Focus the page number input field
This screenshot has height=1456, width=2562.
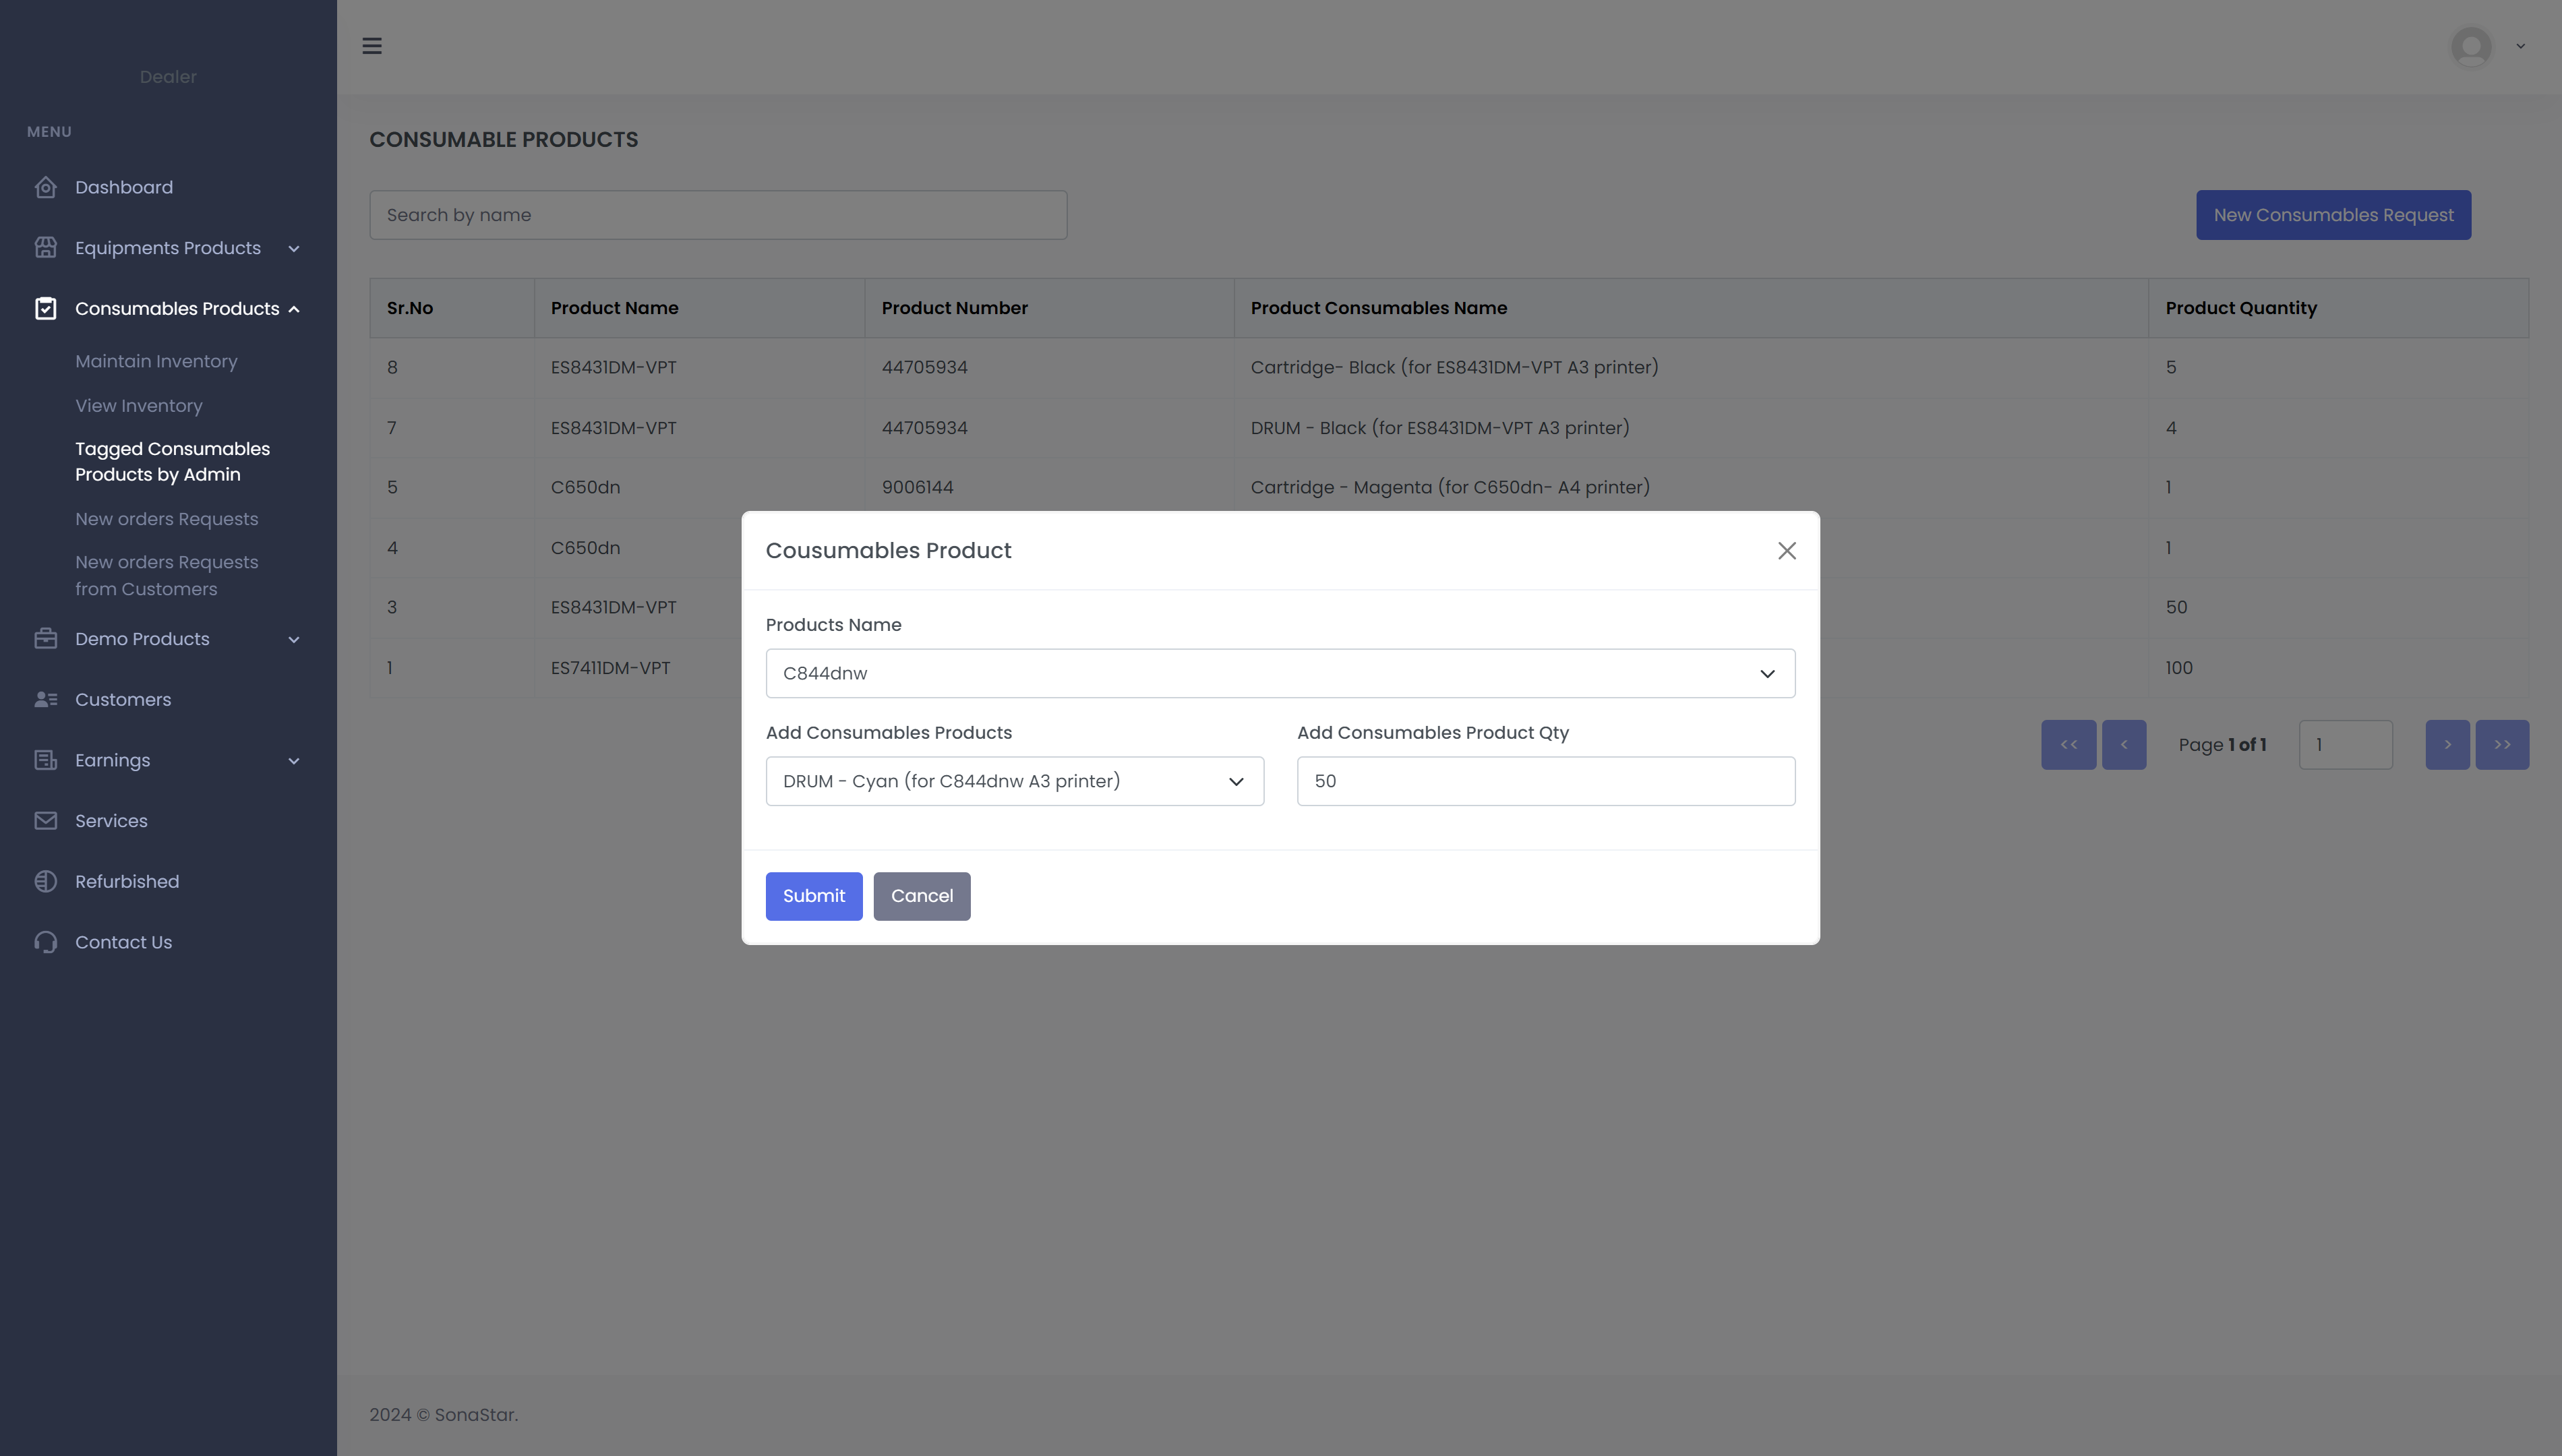tap(2346, 745)
